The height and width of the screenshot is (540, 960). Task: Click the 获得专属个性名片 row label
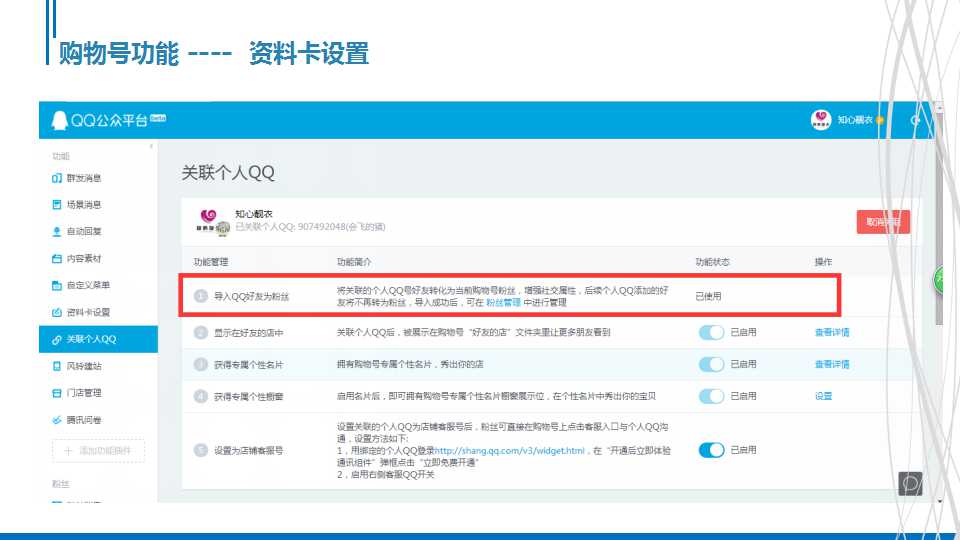click(249, 365)
